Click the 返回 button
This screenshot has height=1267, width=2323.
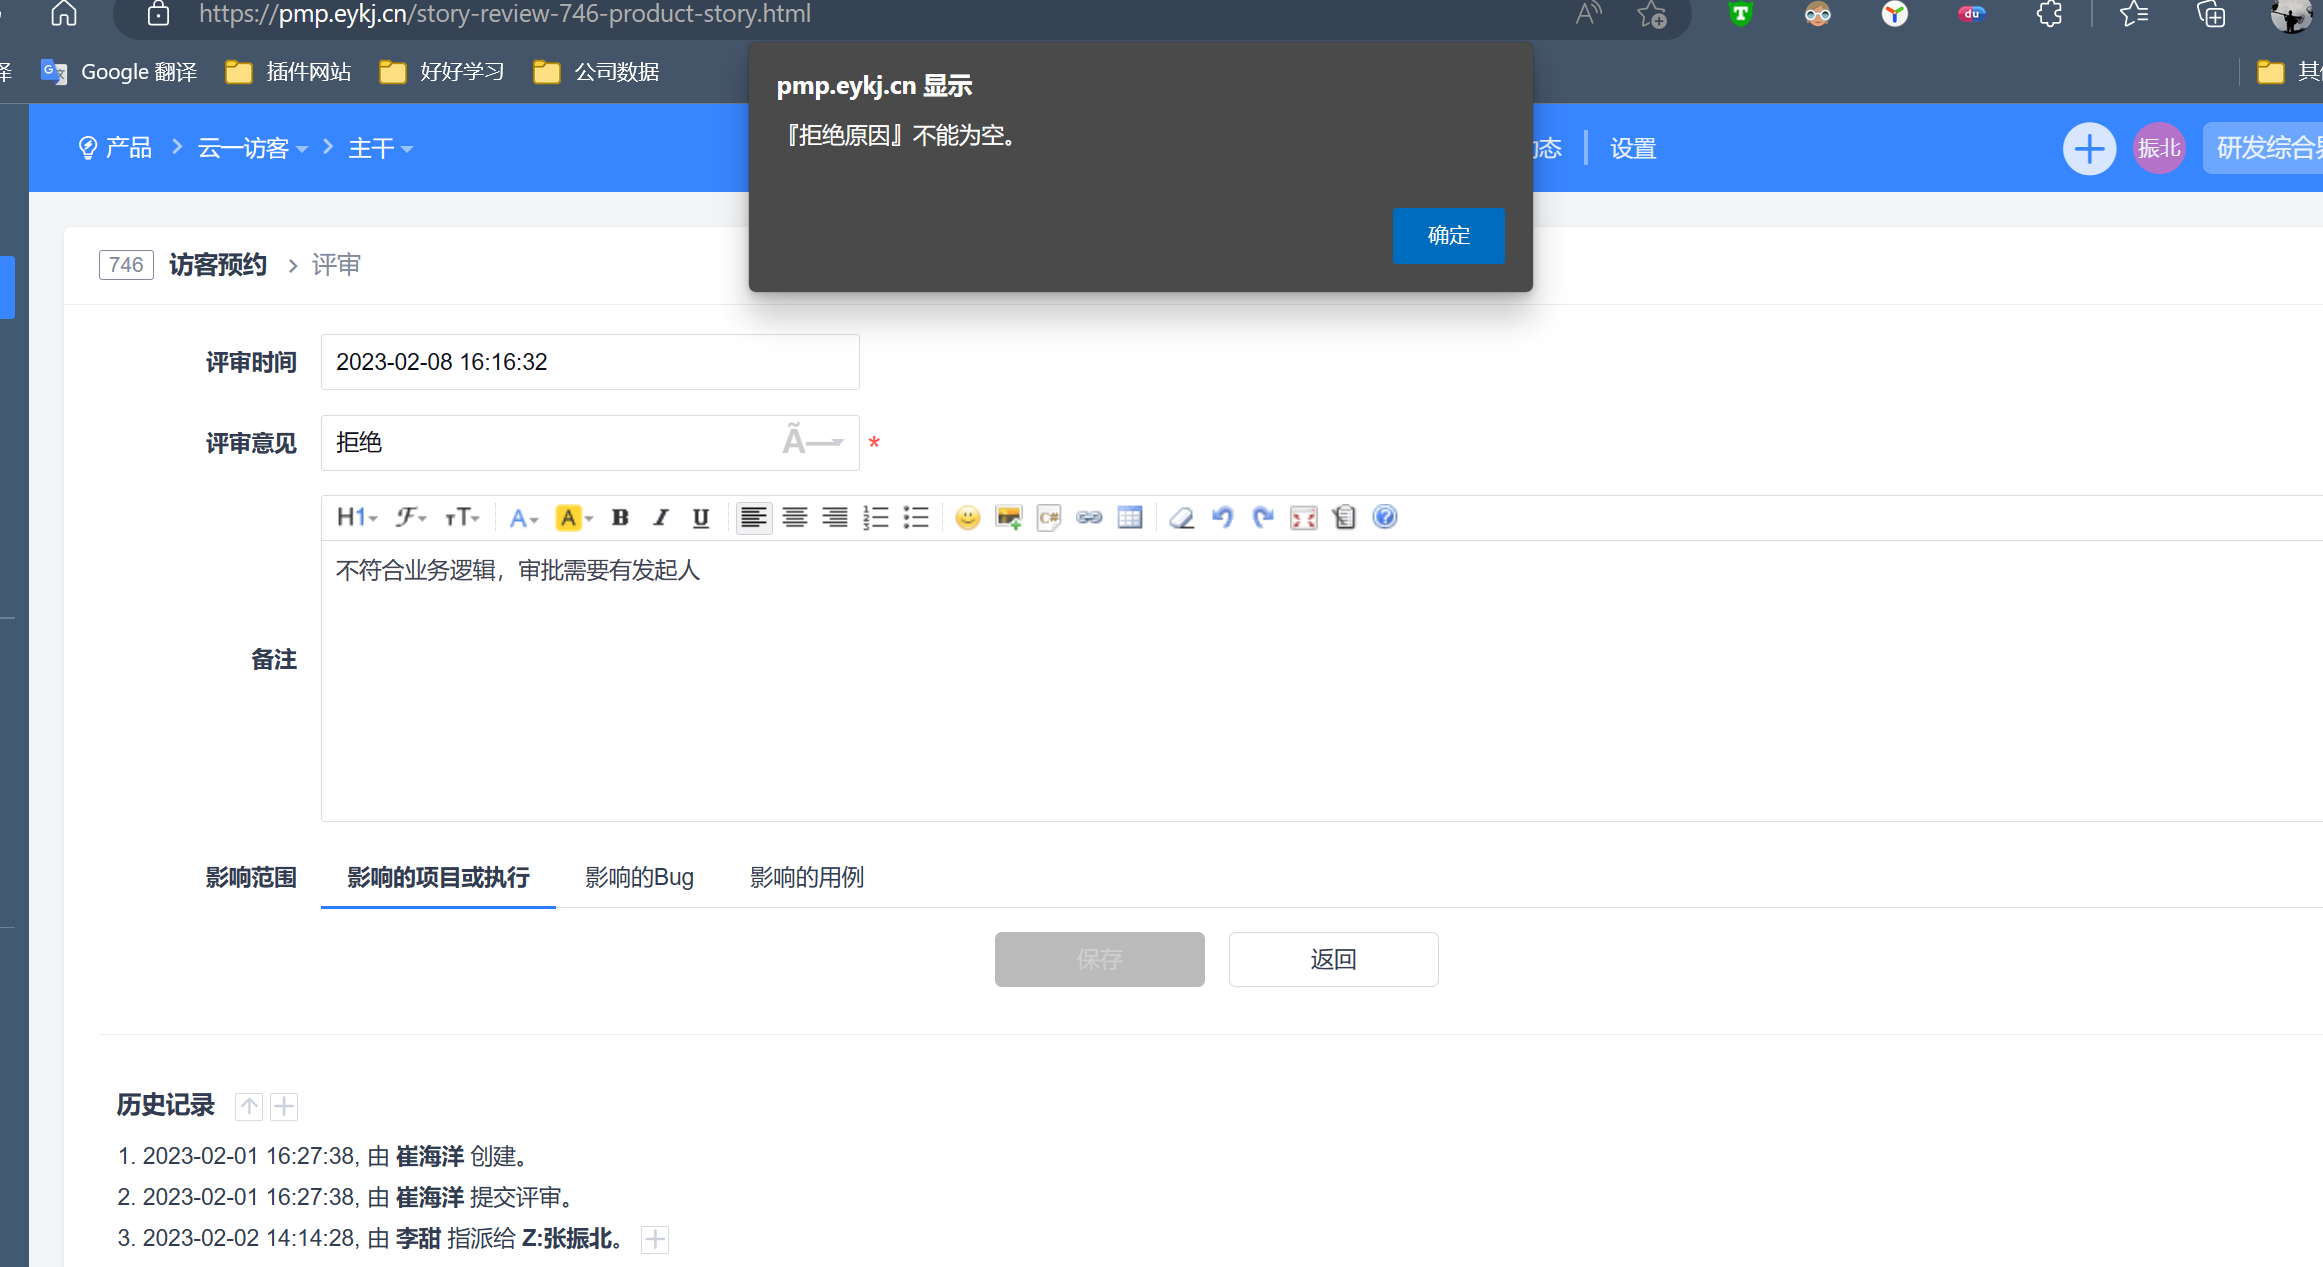click(x=1333, y=959)
